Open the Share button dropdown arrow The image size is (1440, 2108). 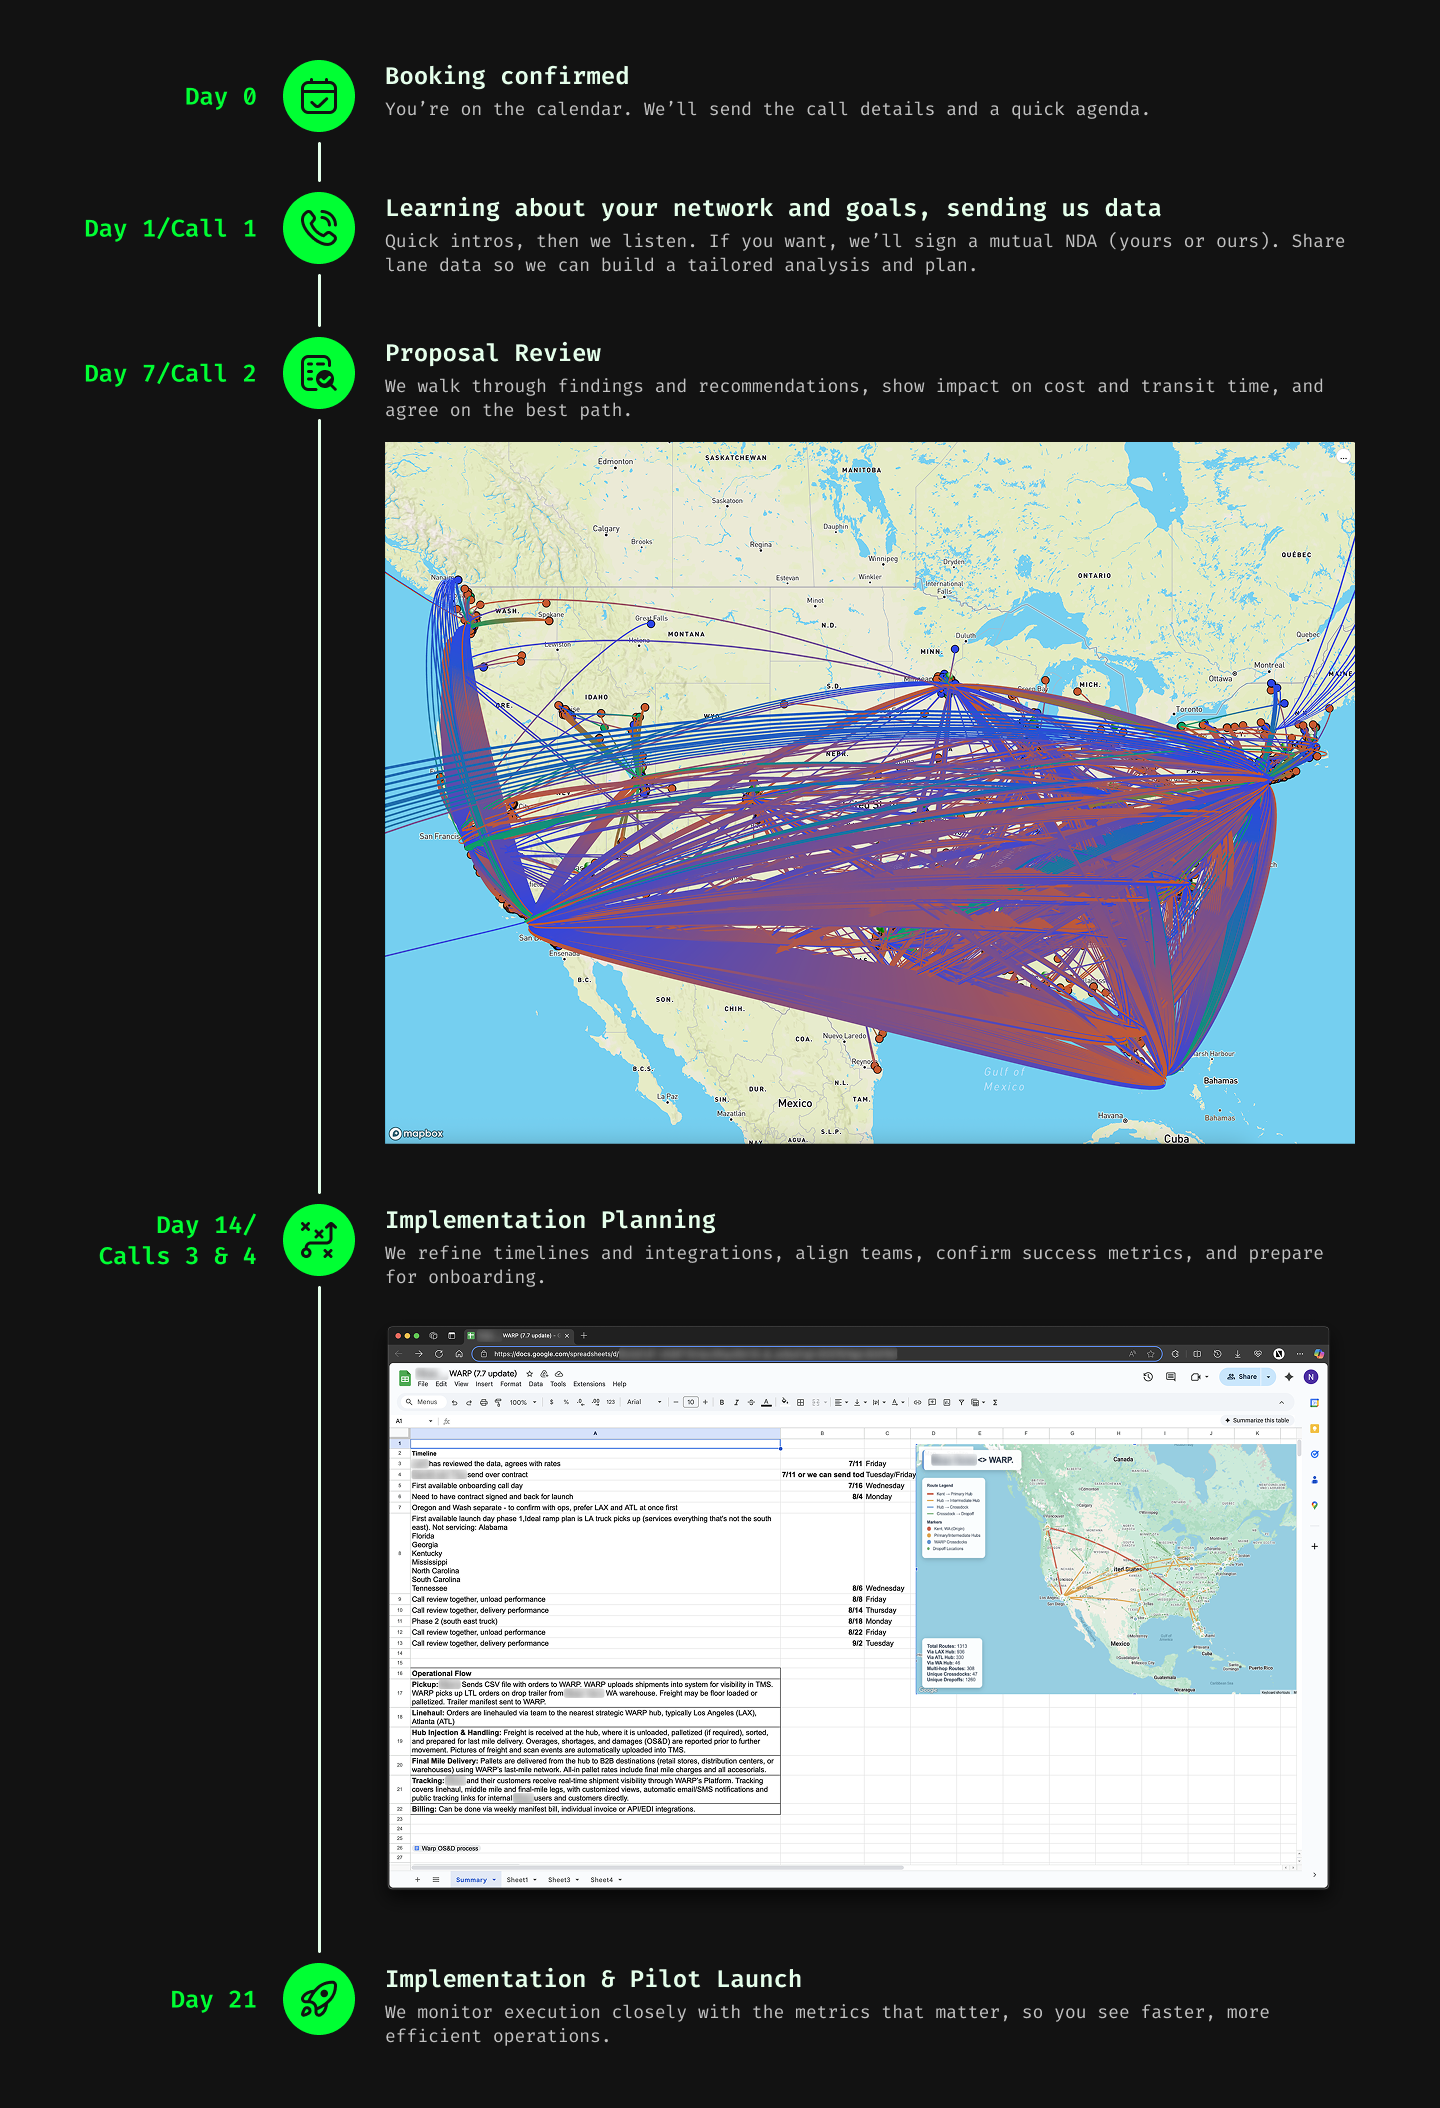[x=1268, y=1377]
